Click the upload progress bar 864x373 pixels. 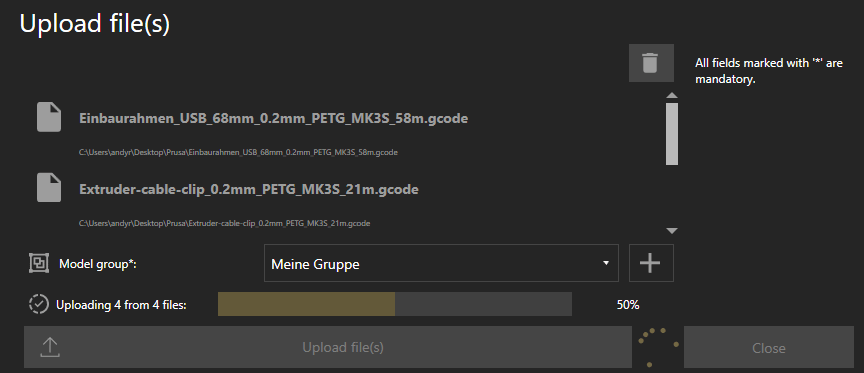point(395,304)
